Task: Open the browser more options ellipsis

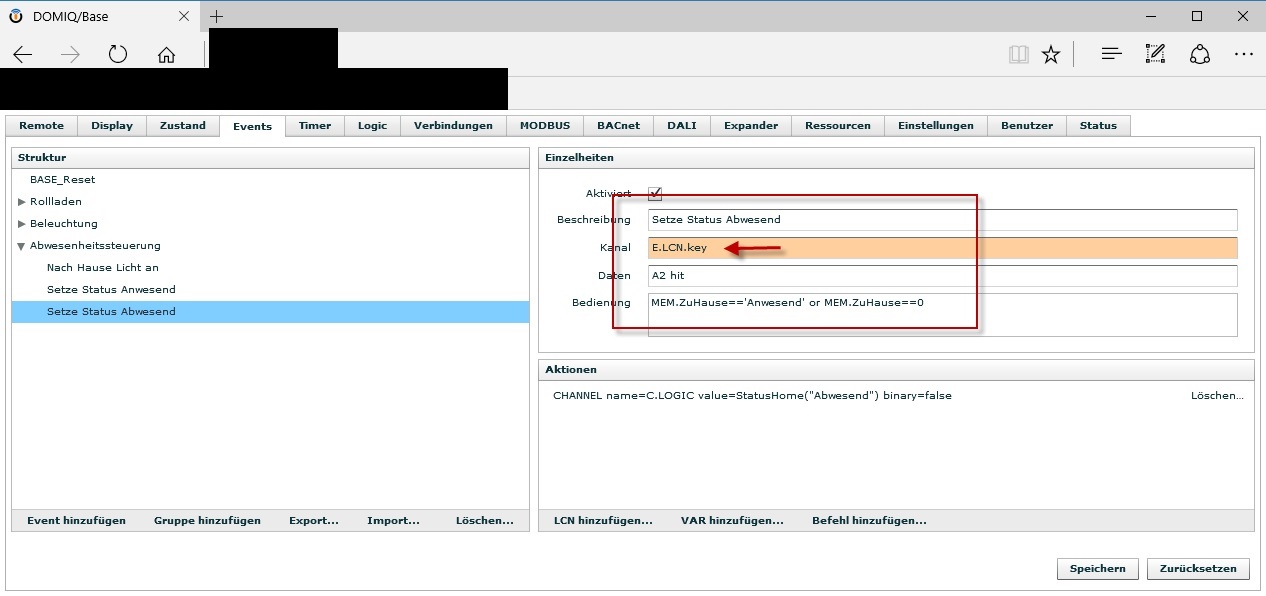Action: pyautogui.click(x=1243, y=55)
